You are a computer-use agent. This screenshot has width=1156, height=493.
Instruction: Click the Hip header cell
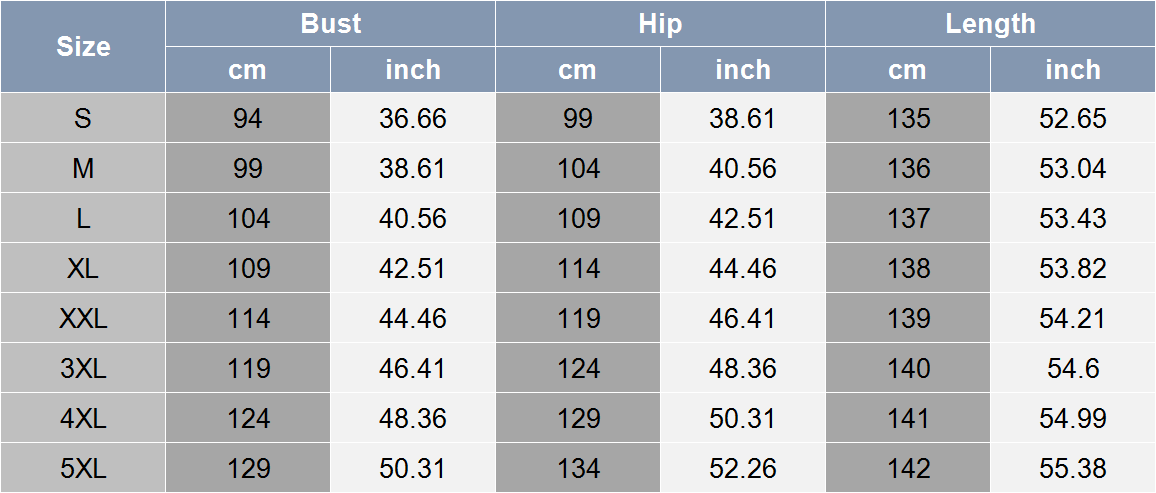pos(660,24)
